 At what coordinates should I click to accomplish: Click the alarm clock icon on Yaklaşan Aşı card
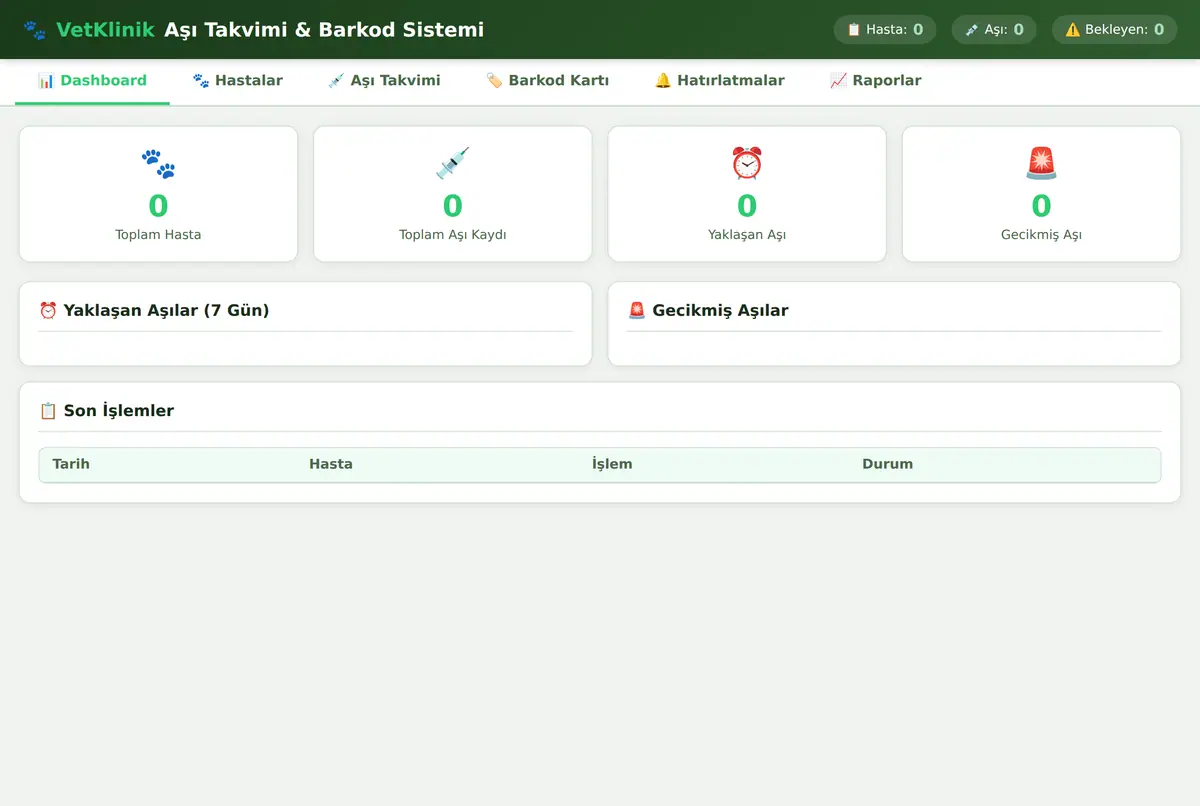747,163
